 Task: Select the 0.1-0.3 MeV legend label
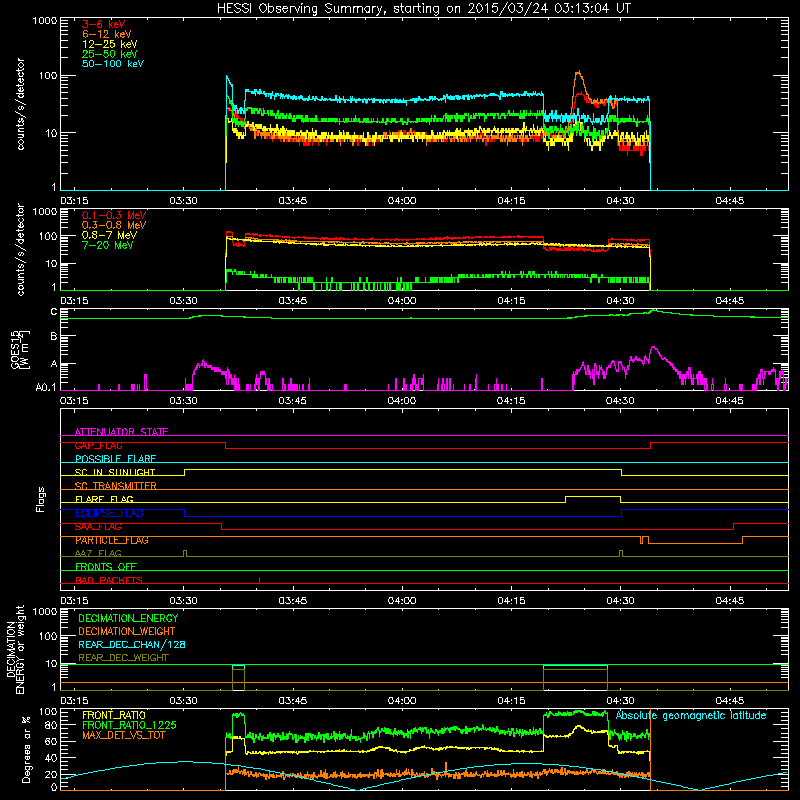click(114, 215)
